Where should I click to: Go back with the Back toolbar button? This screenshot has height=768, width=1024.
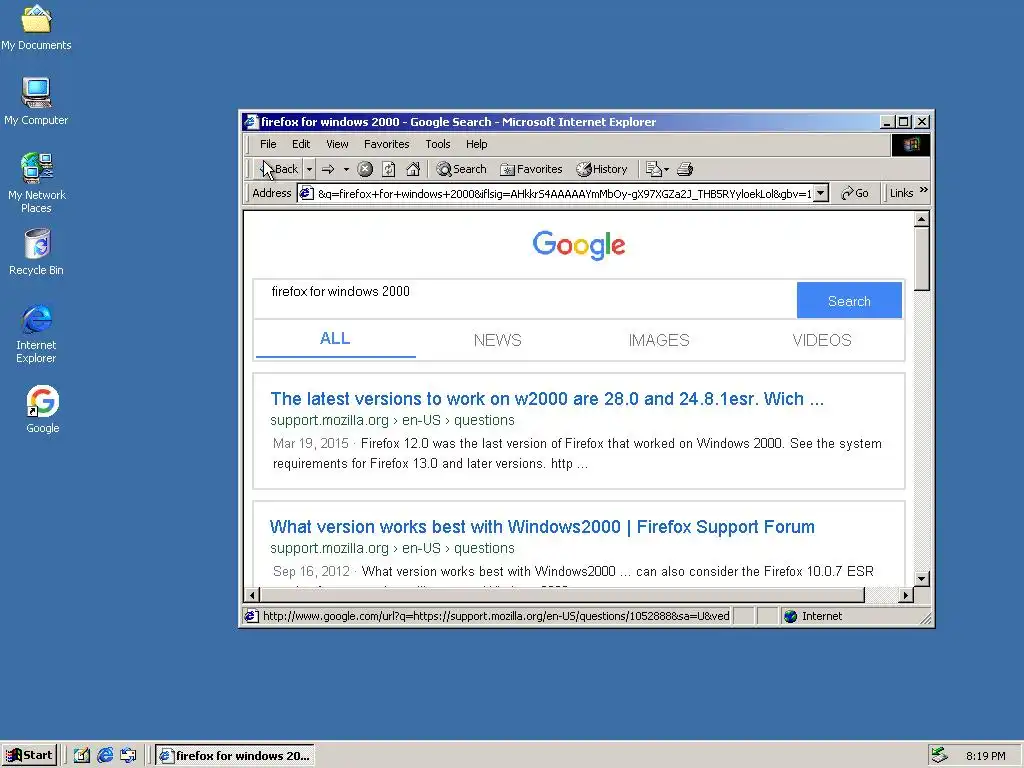[280, 169]
